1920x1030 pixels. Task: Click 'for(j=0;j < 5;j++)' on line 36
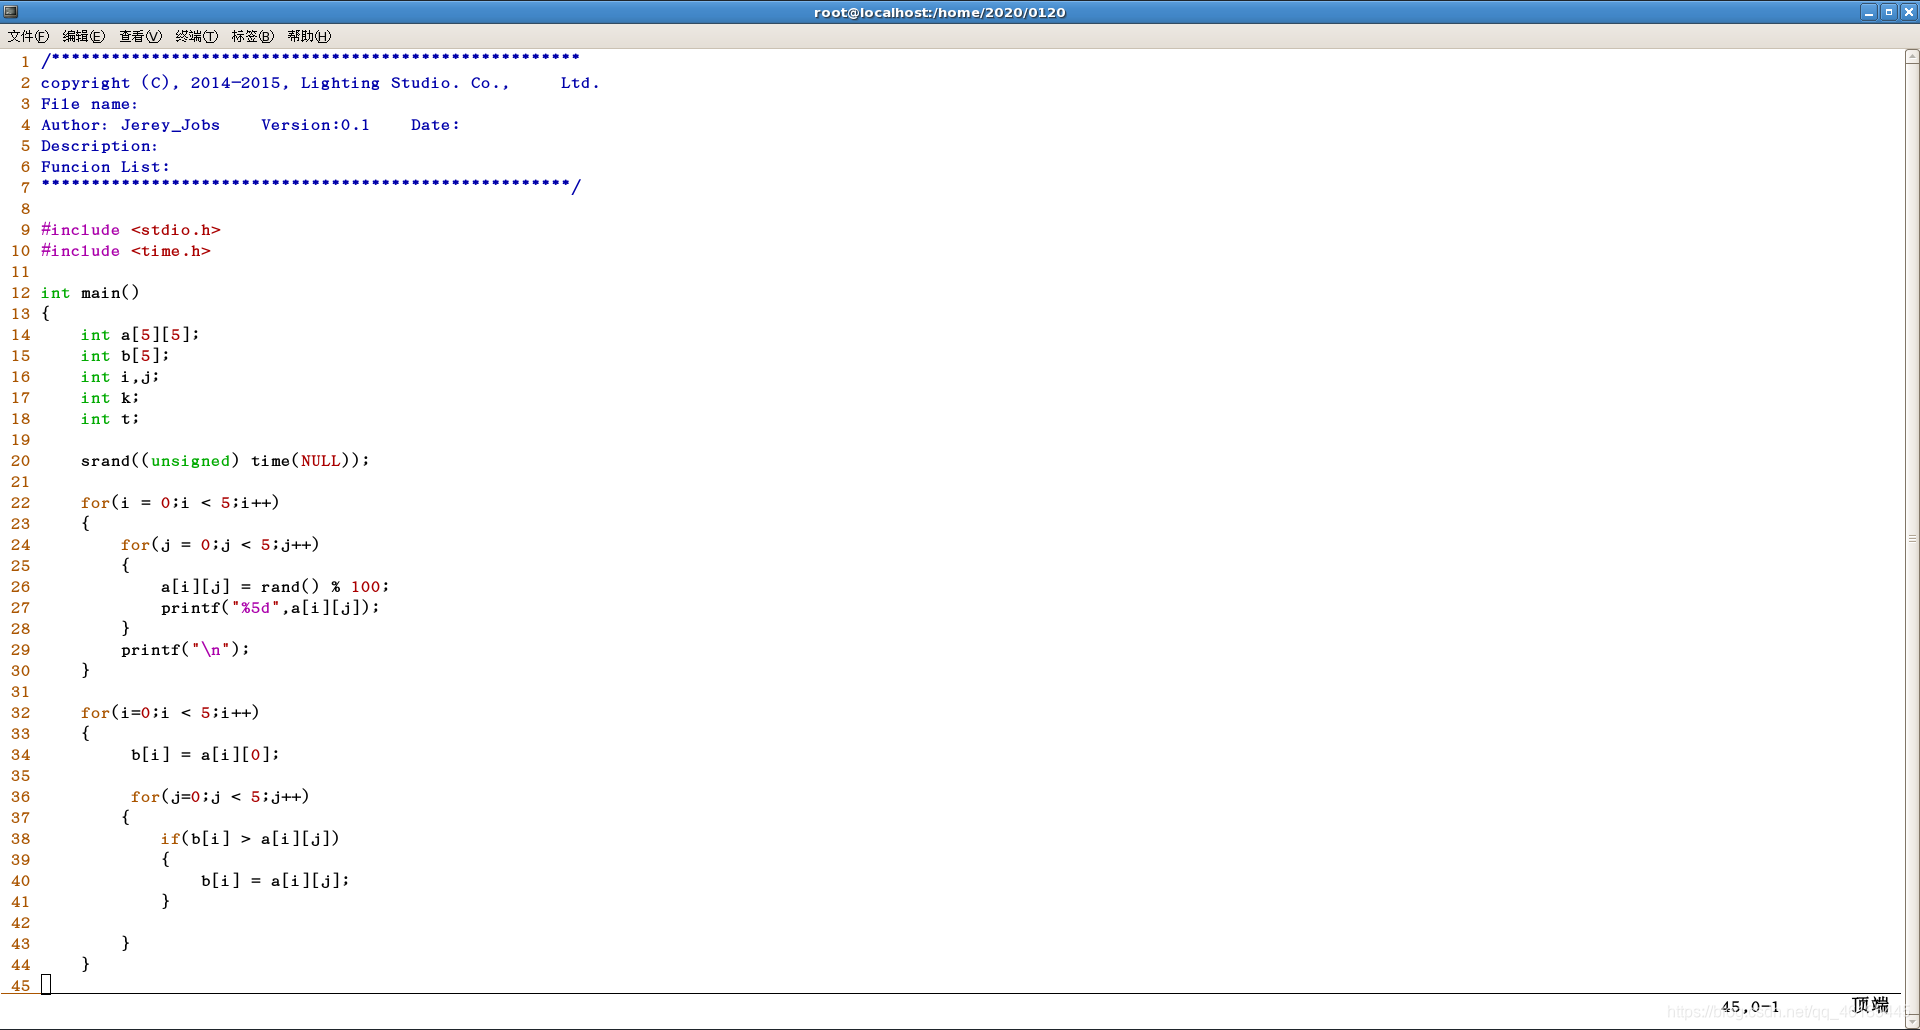(x=220, y=797)
